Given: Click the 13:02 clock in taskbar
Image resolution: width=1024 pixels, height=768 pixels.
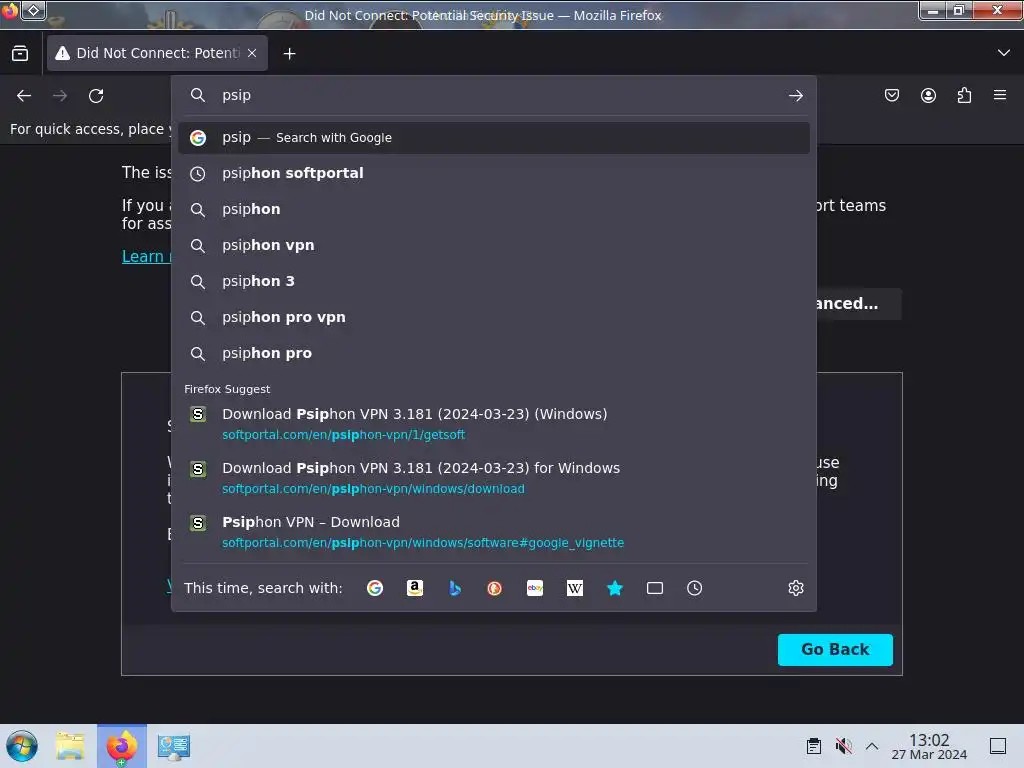Looking at the screenshot, I should click(929, 746).
